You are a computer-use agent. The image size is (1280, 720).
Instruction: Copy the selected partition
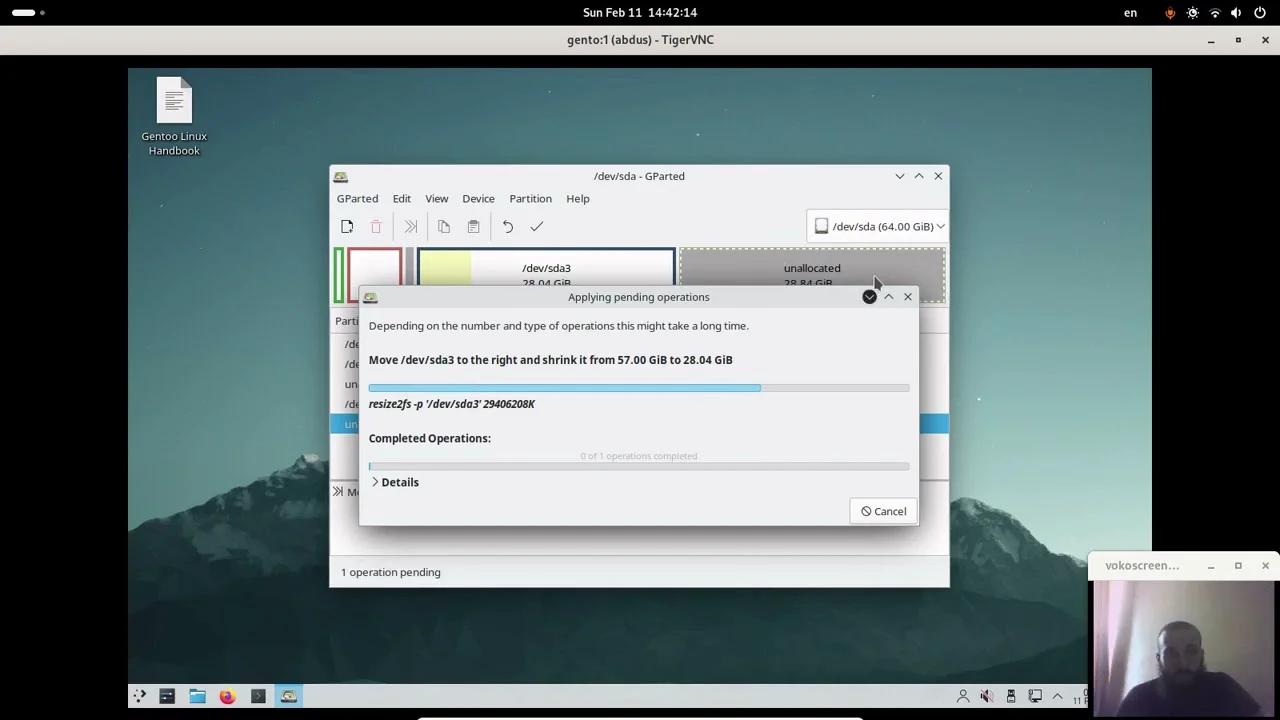coord(444,226)
